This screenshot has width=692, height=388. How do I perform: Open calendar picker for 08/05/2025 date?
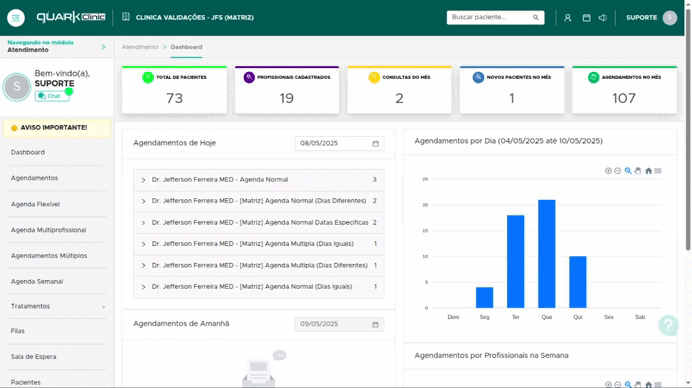pos(375,143)
